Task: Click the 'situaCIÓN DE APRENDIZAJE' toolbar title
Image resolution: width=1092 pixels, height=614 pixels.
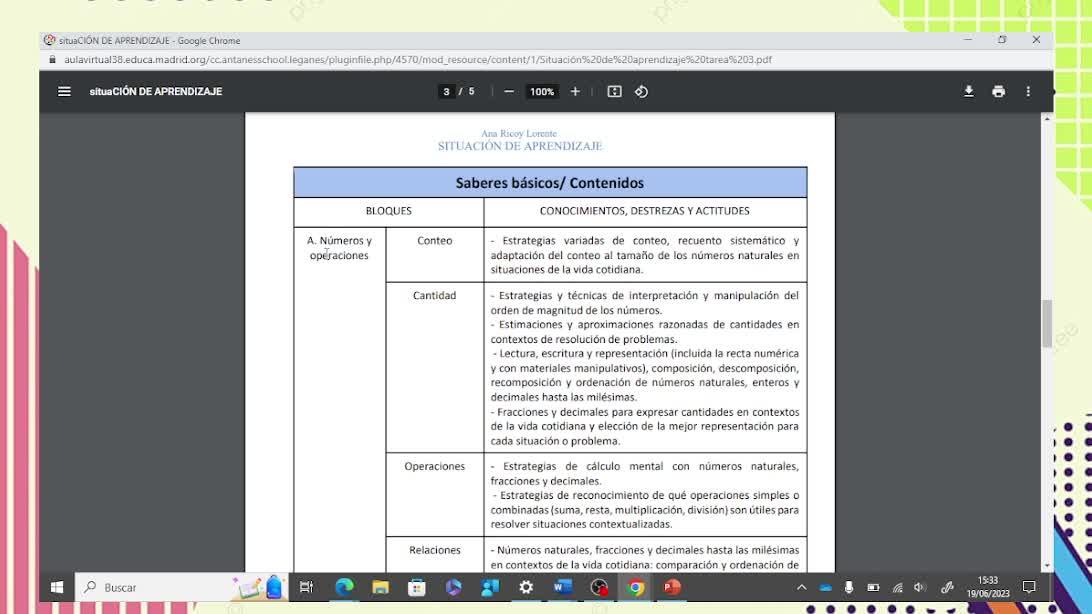Action: (156, 91)
